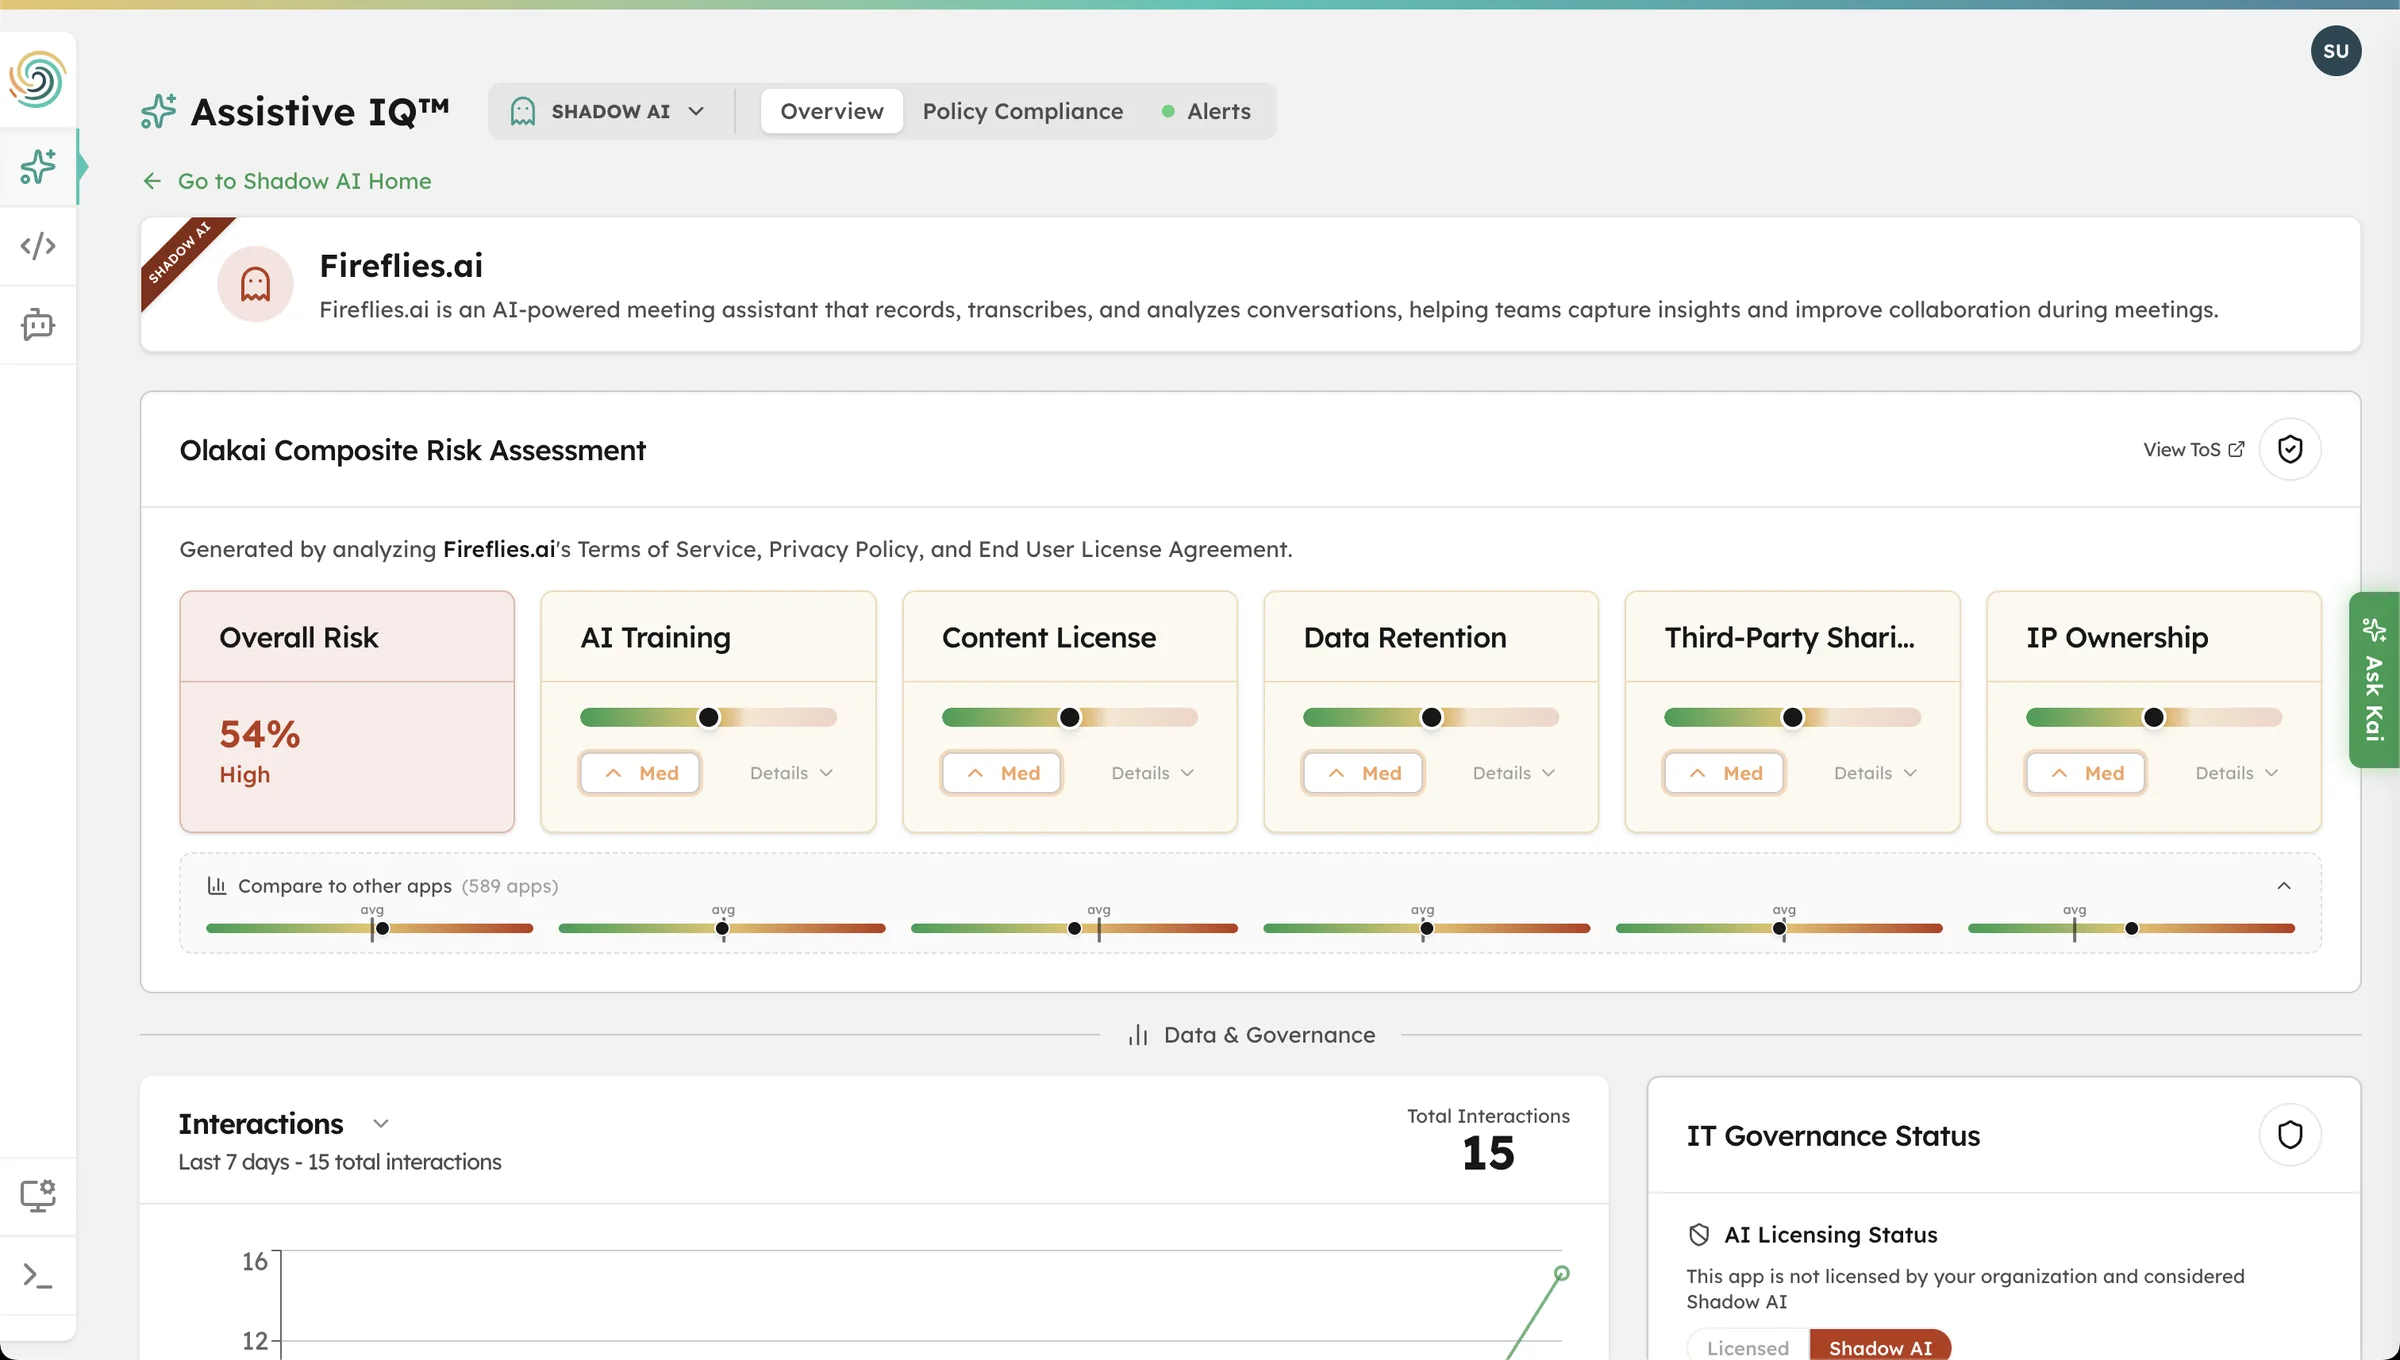The width and height of the screenshot is (2400, 1360).
Task: Open the Alerts tab
Action: pos(1217,111)
